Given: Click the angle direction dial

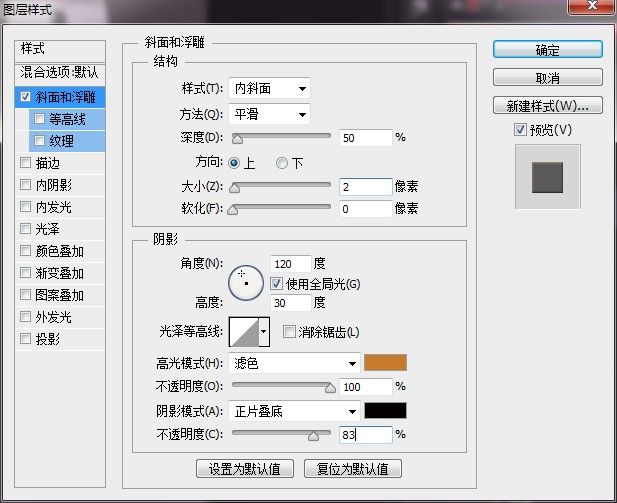Looking at the screenshot, I should pos(246,283).
